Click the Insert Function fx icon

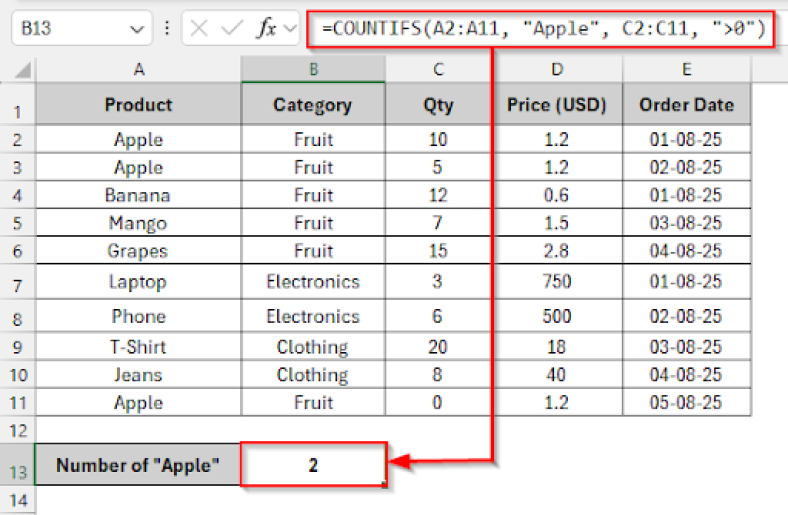(x=266, y=30)
